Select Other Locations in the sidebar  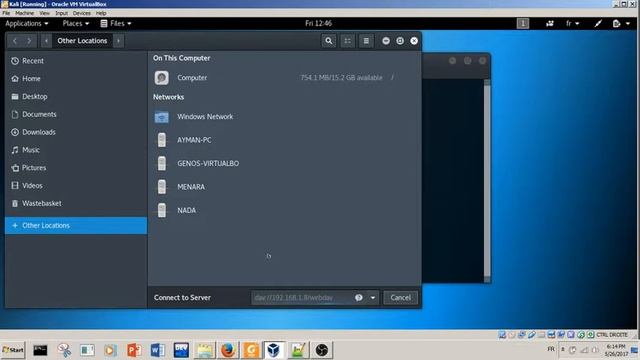[76, 225]
